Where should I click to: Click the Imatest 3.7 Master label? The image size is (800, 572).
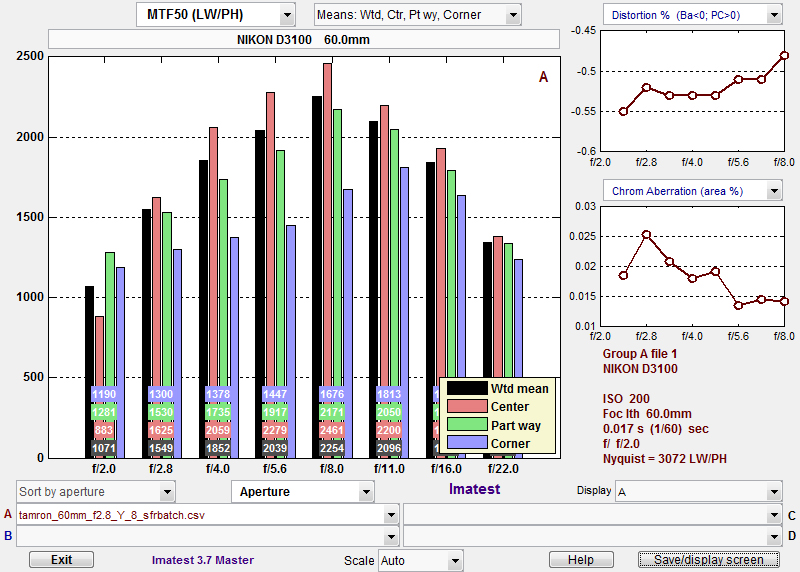click(203, 560)
